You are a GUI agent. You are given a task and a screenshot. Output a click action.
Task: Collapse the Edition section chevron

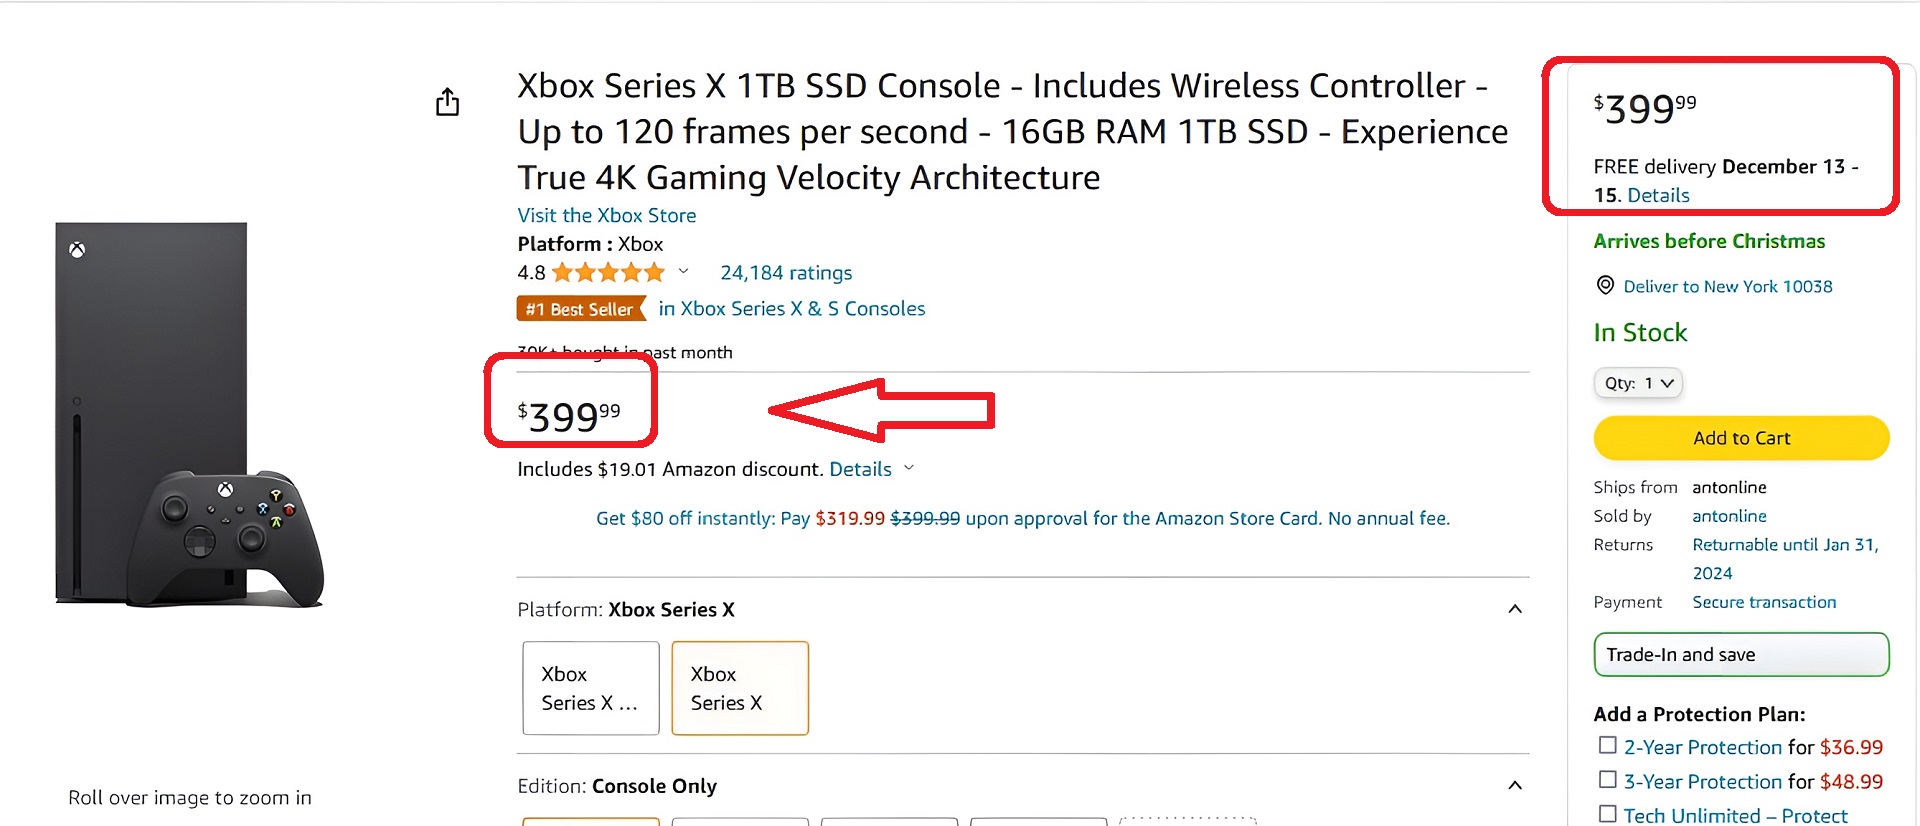(x=1514, y=785)
